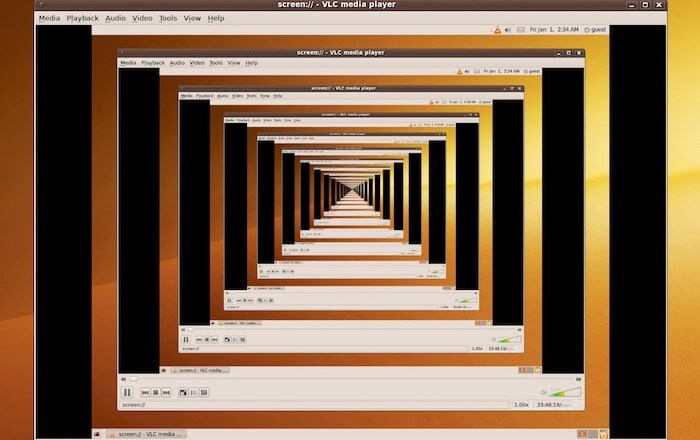Click the slower arrow in the first nested VLC window

click(x=123, y=379)
